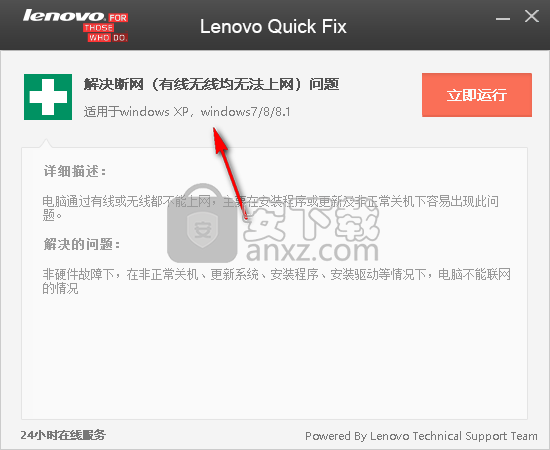Image resolution: width=550 pixels, height=450 pixels.
Task: Click the panel's small pointer notch under the cross icon
Action: click(46, 143)
